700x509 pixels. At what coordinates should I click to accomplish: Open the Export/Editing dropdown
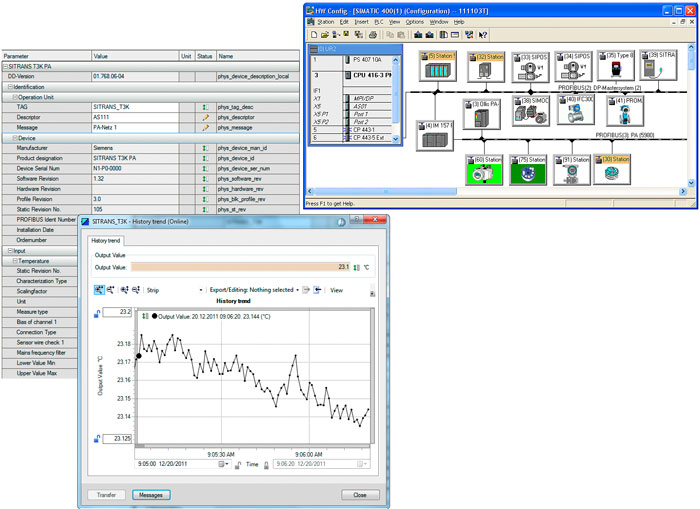click(x=297, y=290)
